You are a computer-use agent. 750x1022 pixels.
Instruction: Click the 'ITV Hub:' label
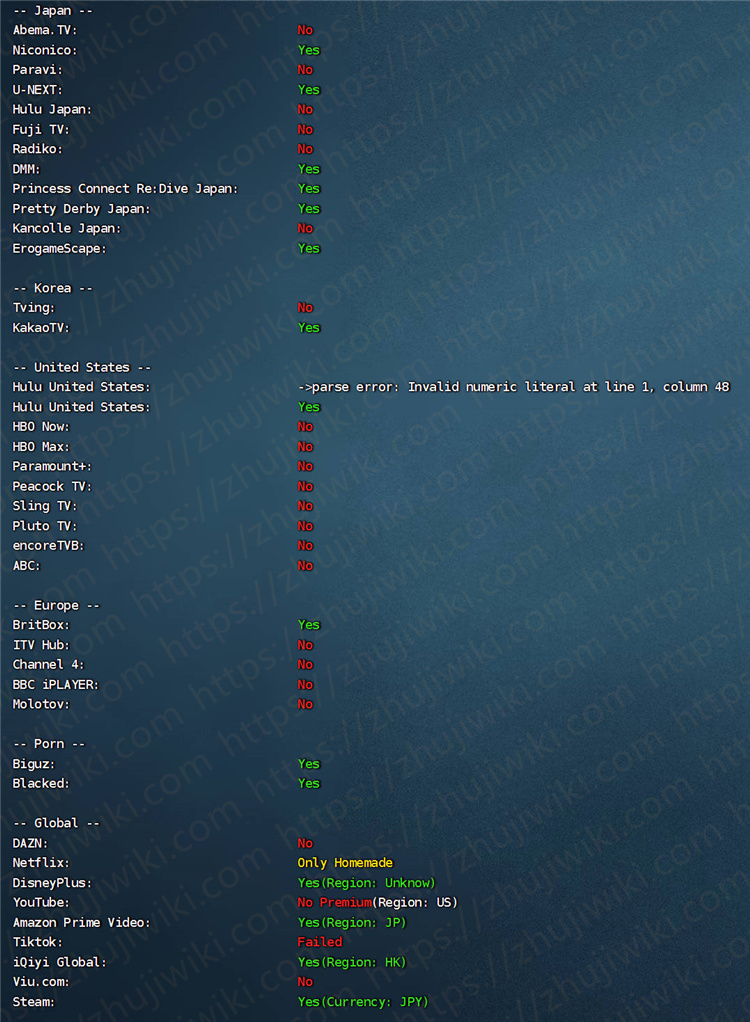[x=40, y=645]
